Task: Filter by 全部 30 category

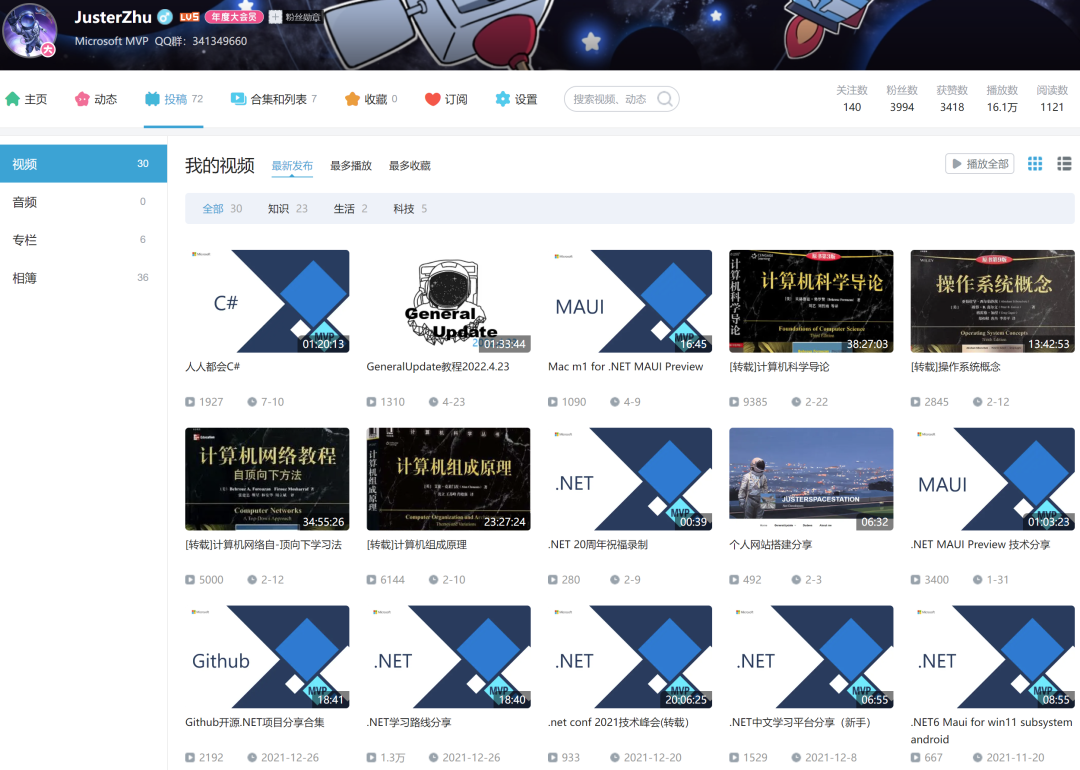Action: 222,209
